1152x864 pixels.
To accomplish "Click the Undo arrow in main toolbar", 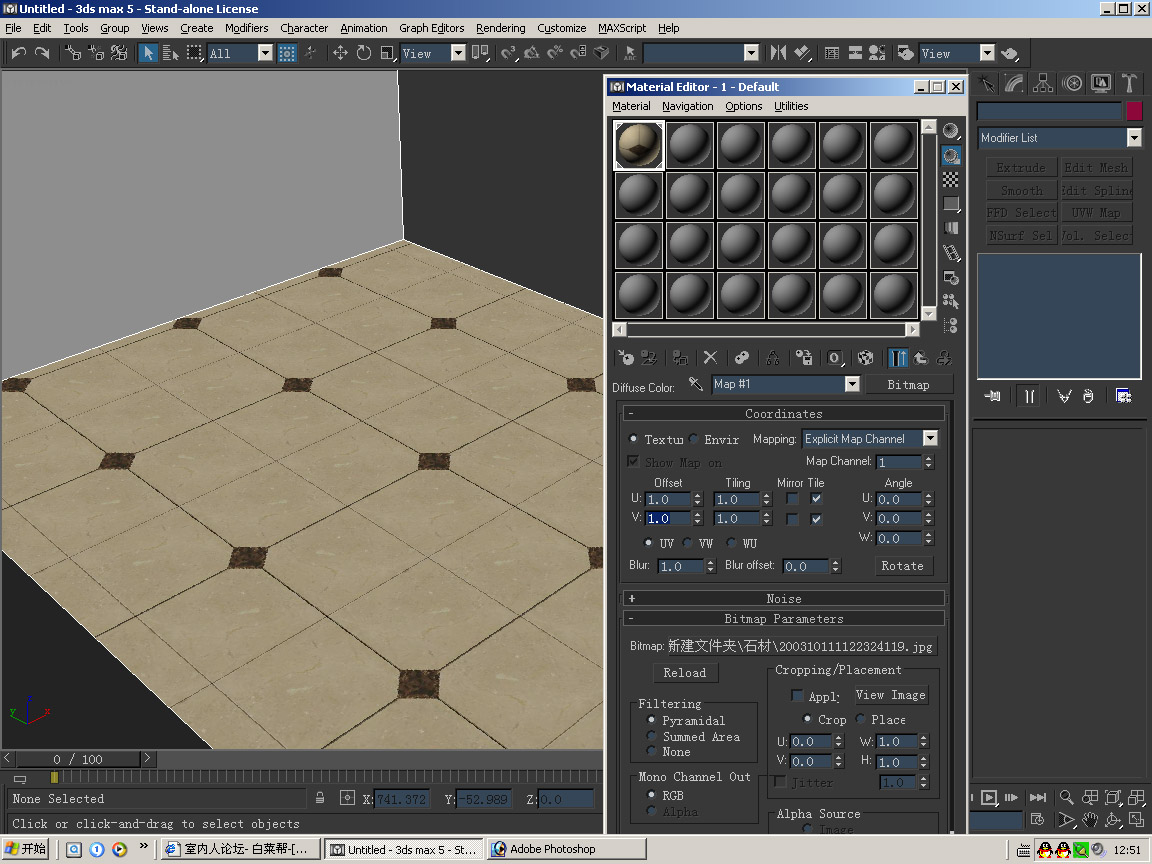I will coord(18,53).
